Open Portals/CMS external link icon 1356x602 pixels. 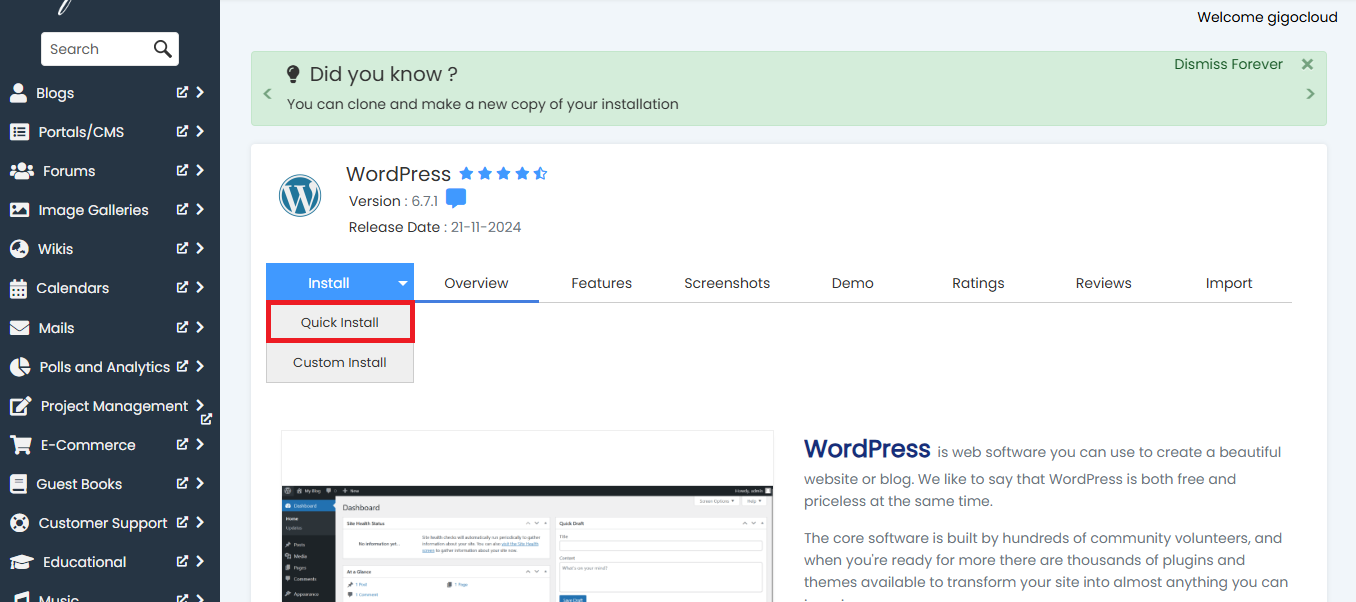coord(182,131)
